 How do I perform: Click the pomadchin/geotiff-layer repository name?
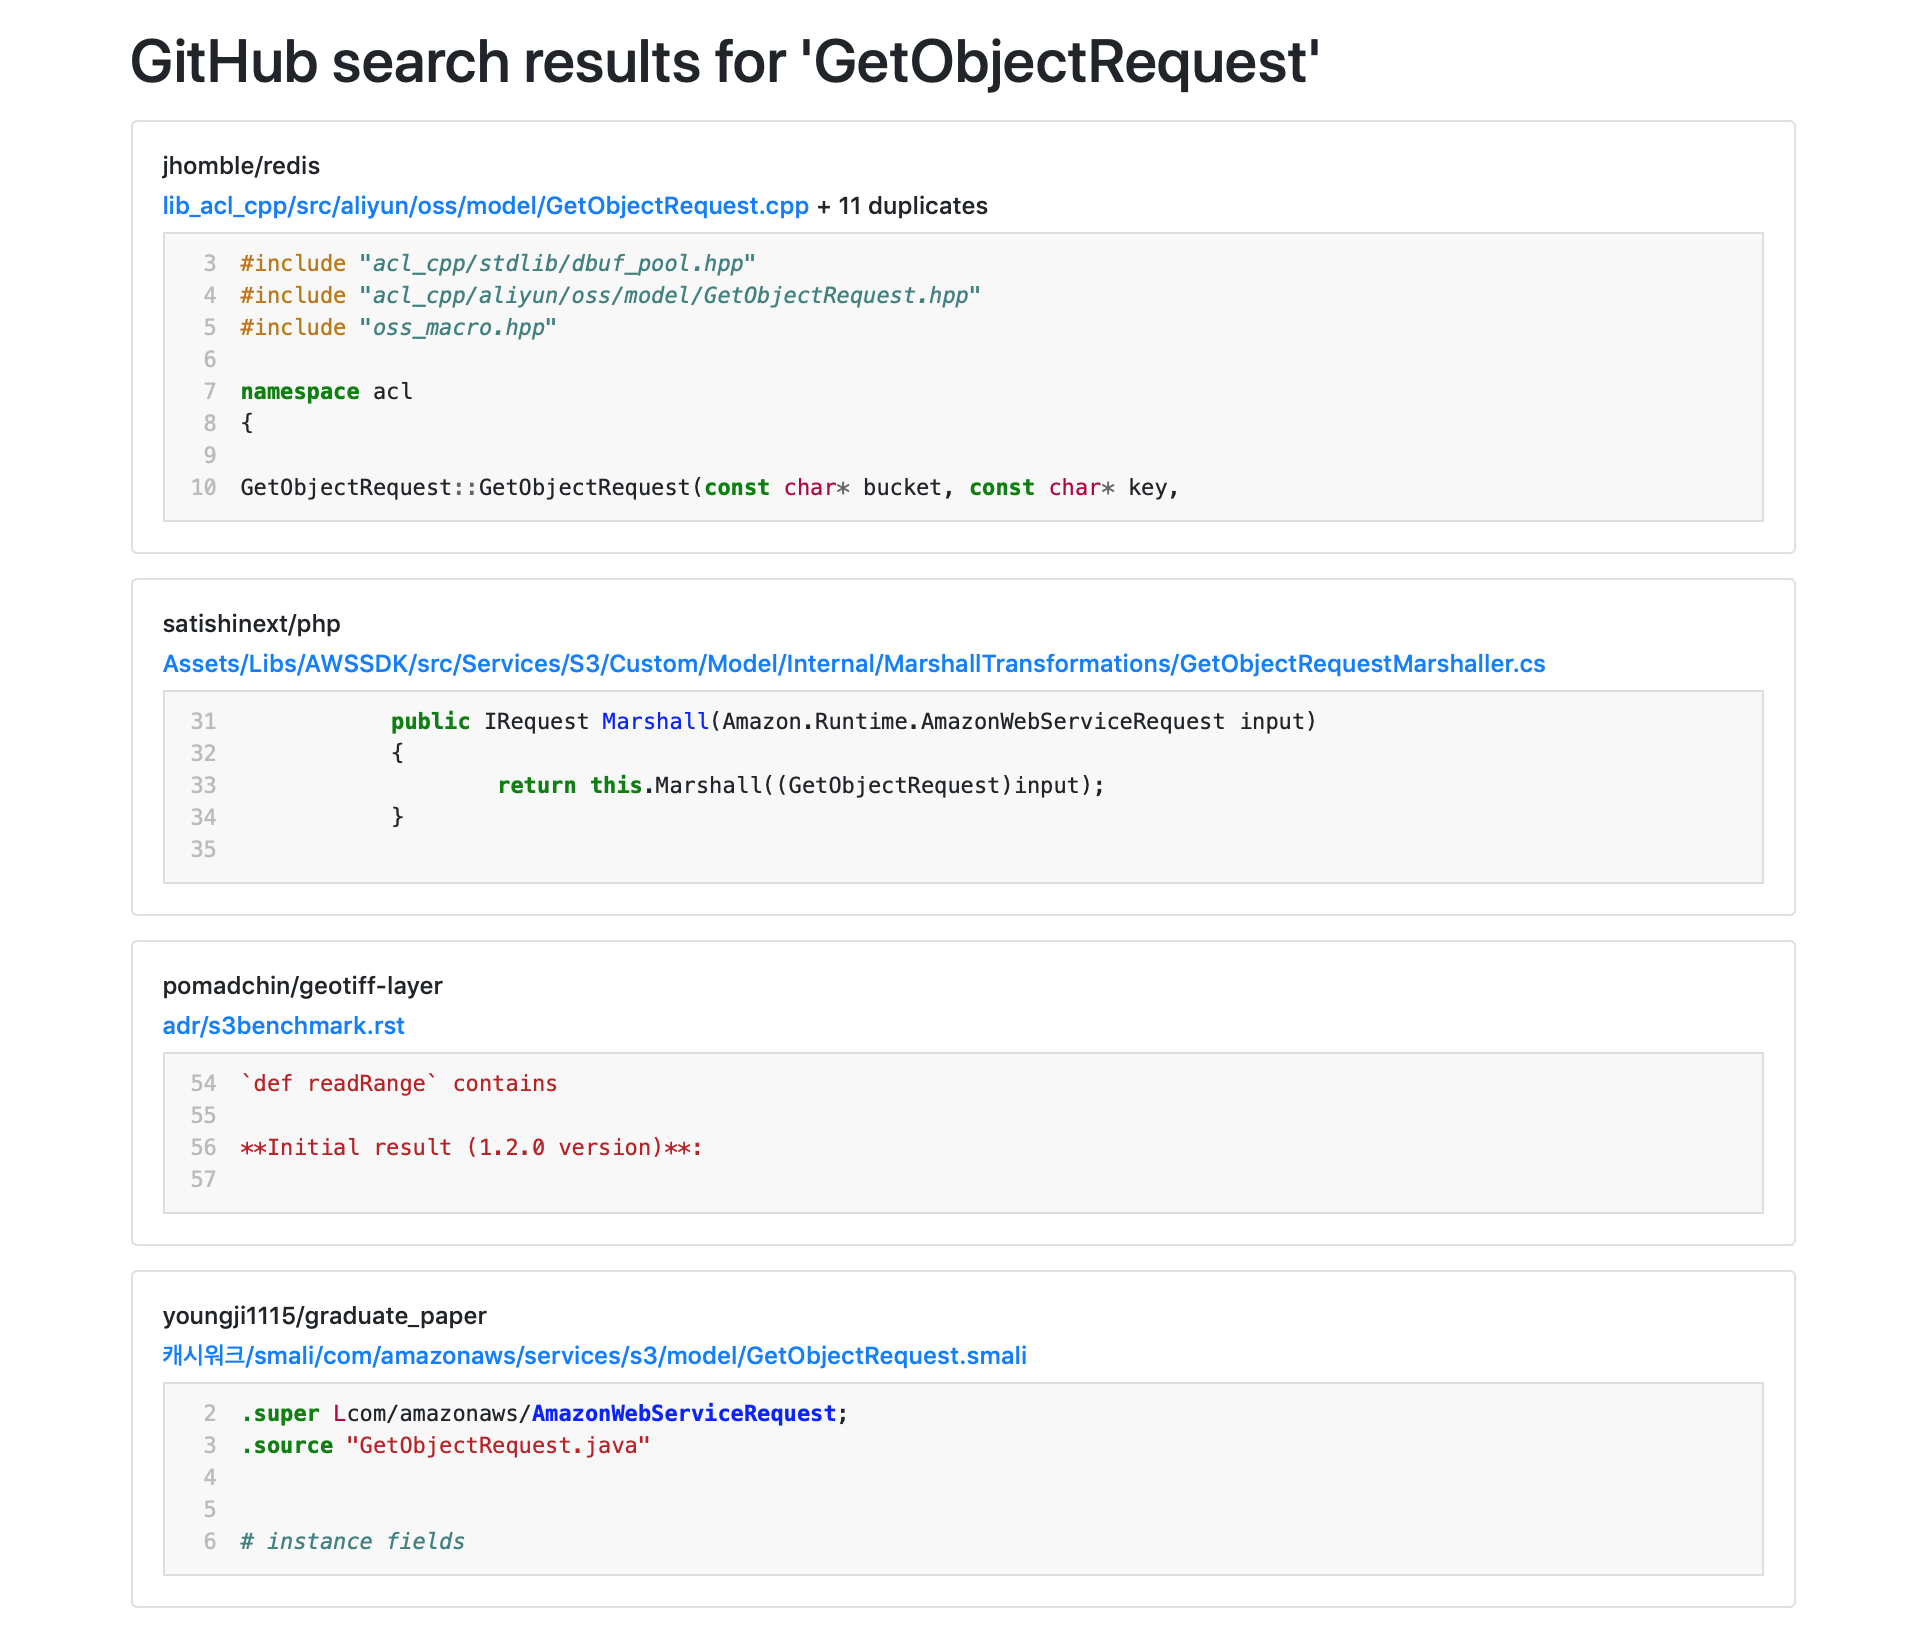[302, 986]
